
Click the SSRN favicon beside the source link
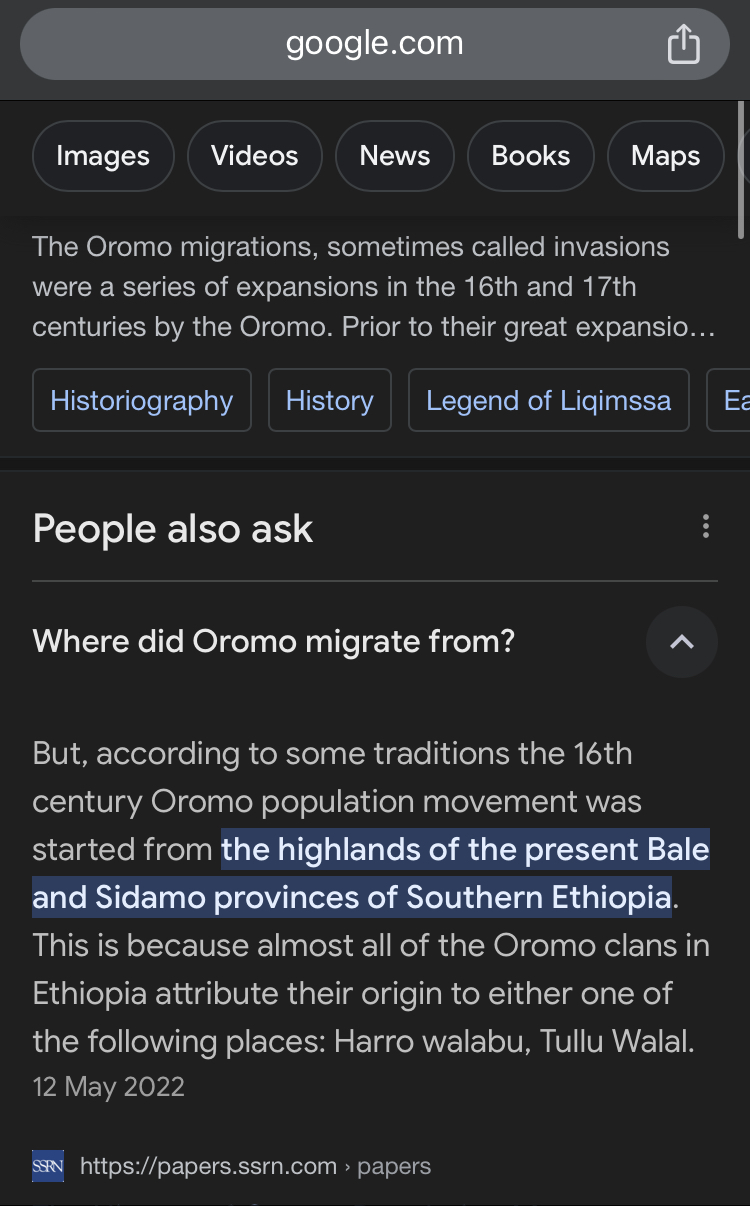pyautogui.click(x=48, y=1166)
